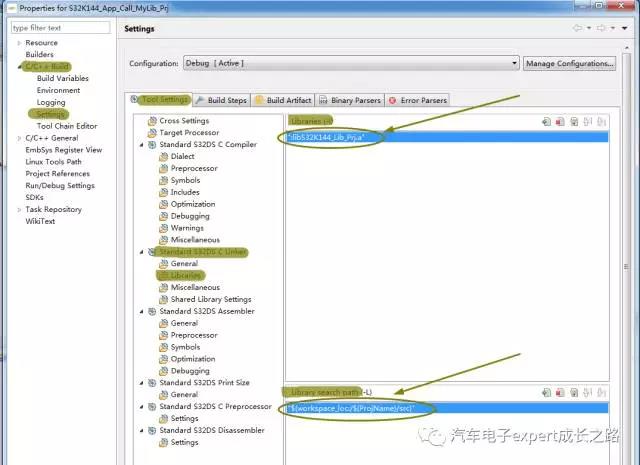The width and height of the screenshot is (640, 465).
Task: Click back navigation arrow in Settings header
Action: [577, 29]
